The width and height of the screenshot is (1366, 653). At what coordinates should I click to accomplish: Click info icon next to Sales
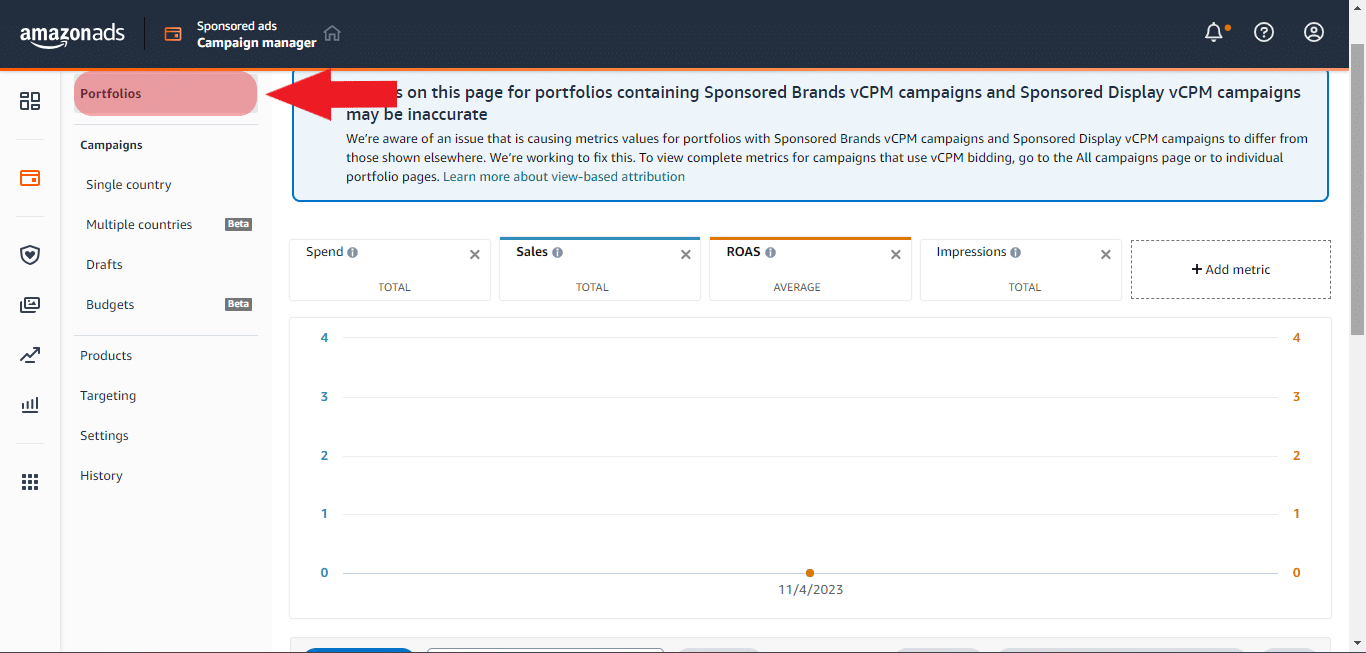(557, 253)
